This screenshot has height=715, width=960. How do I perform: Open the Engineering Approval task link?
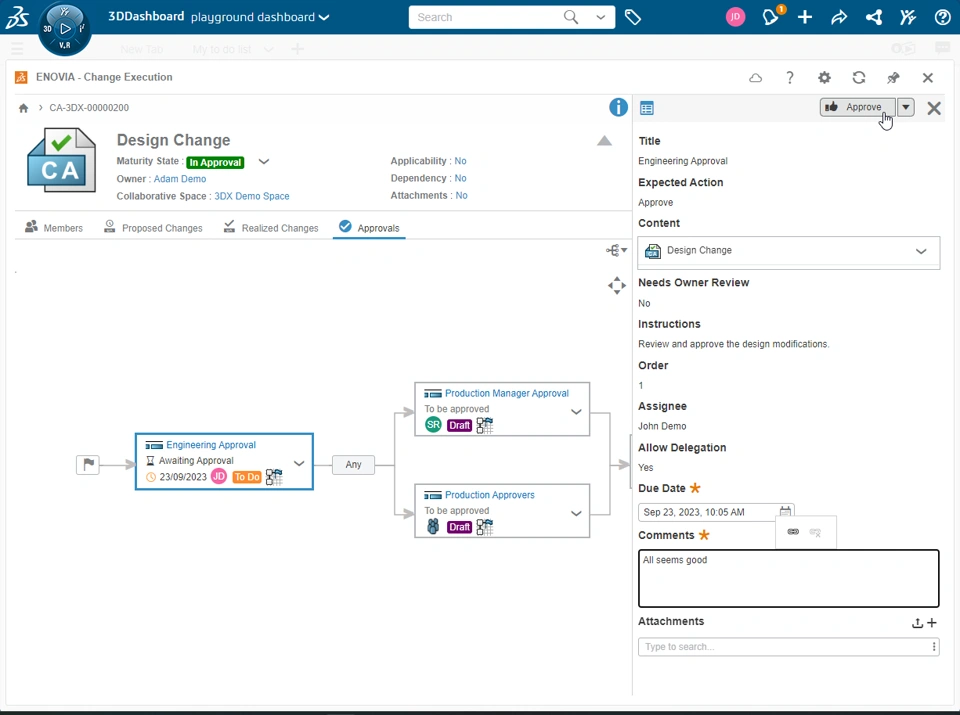pos(211,444)
